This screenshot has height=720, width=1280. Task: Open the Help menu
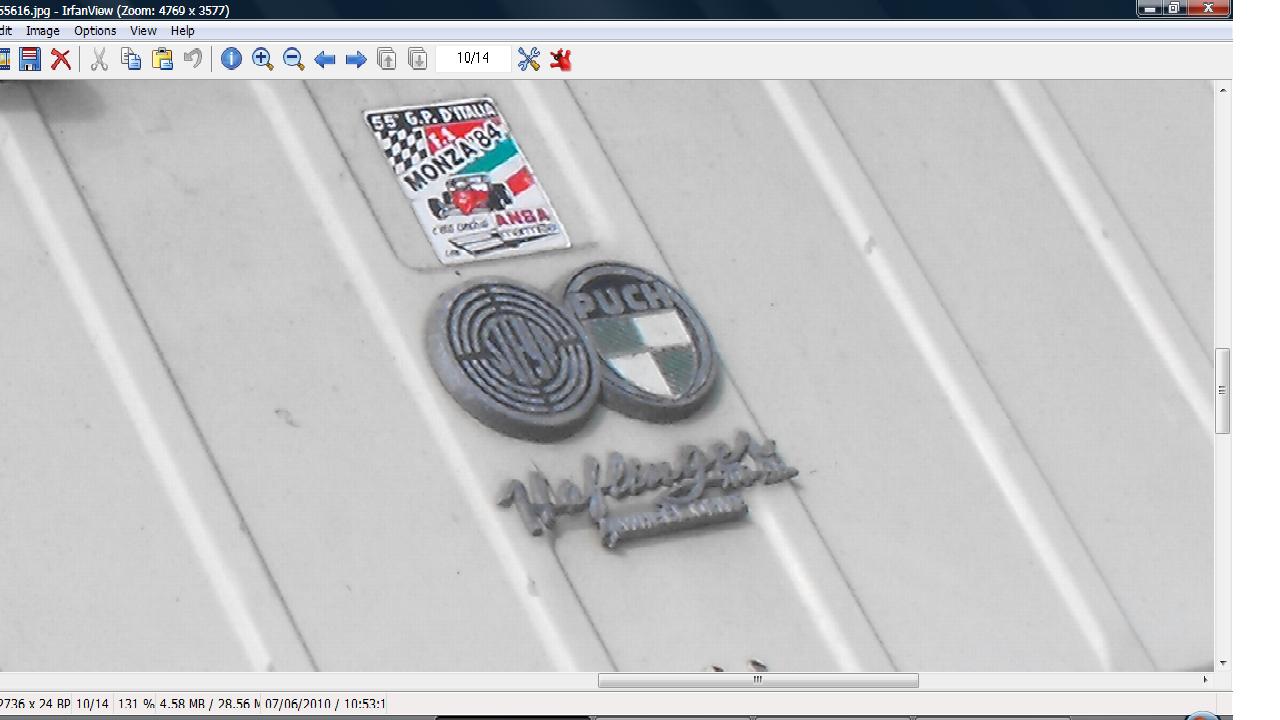coord(182,31)
